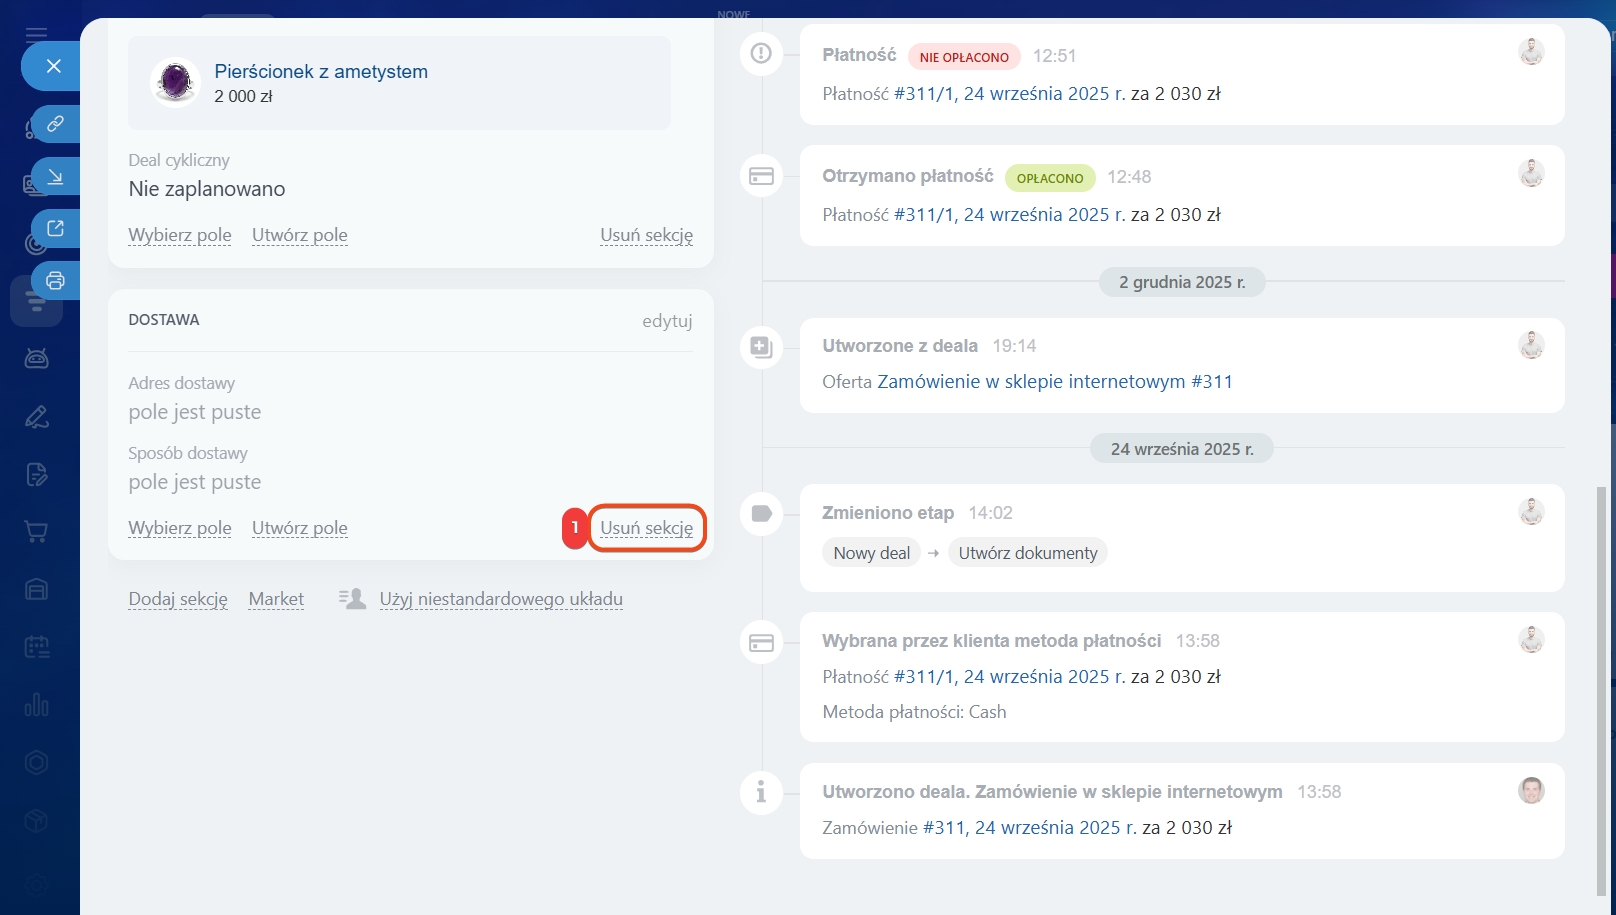Open the calendar sidebar icon

pos(37,647)
